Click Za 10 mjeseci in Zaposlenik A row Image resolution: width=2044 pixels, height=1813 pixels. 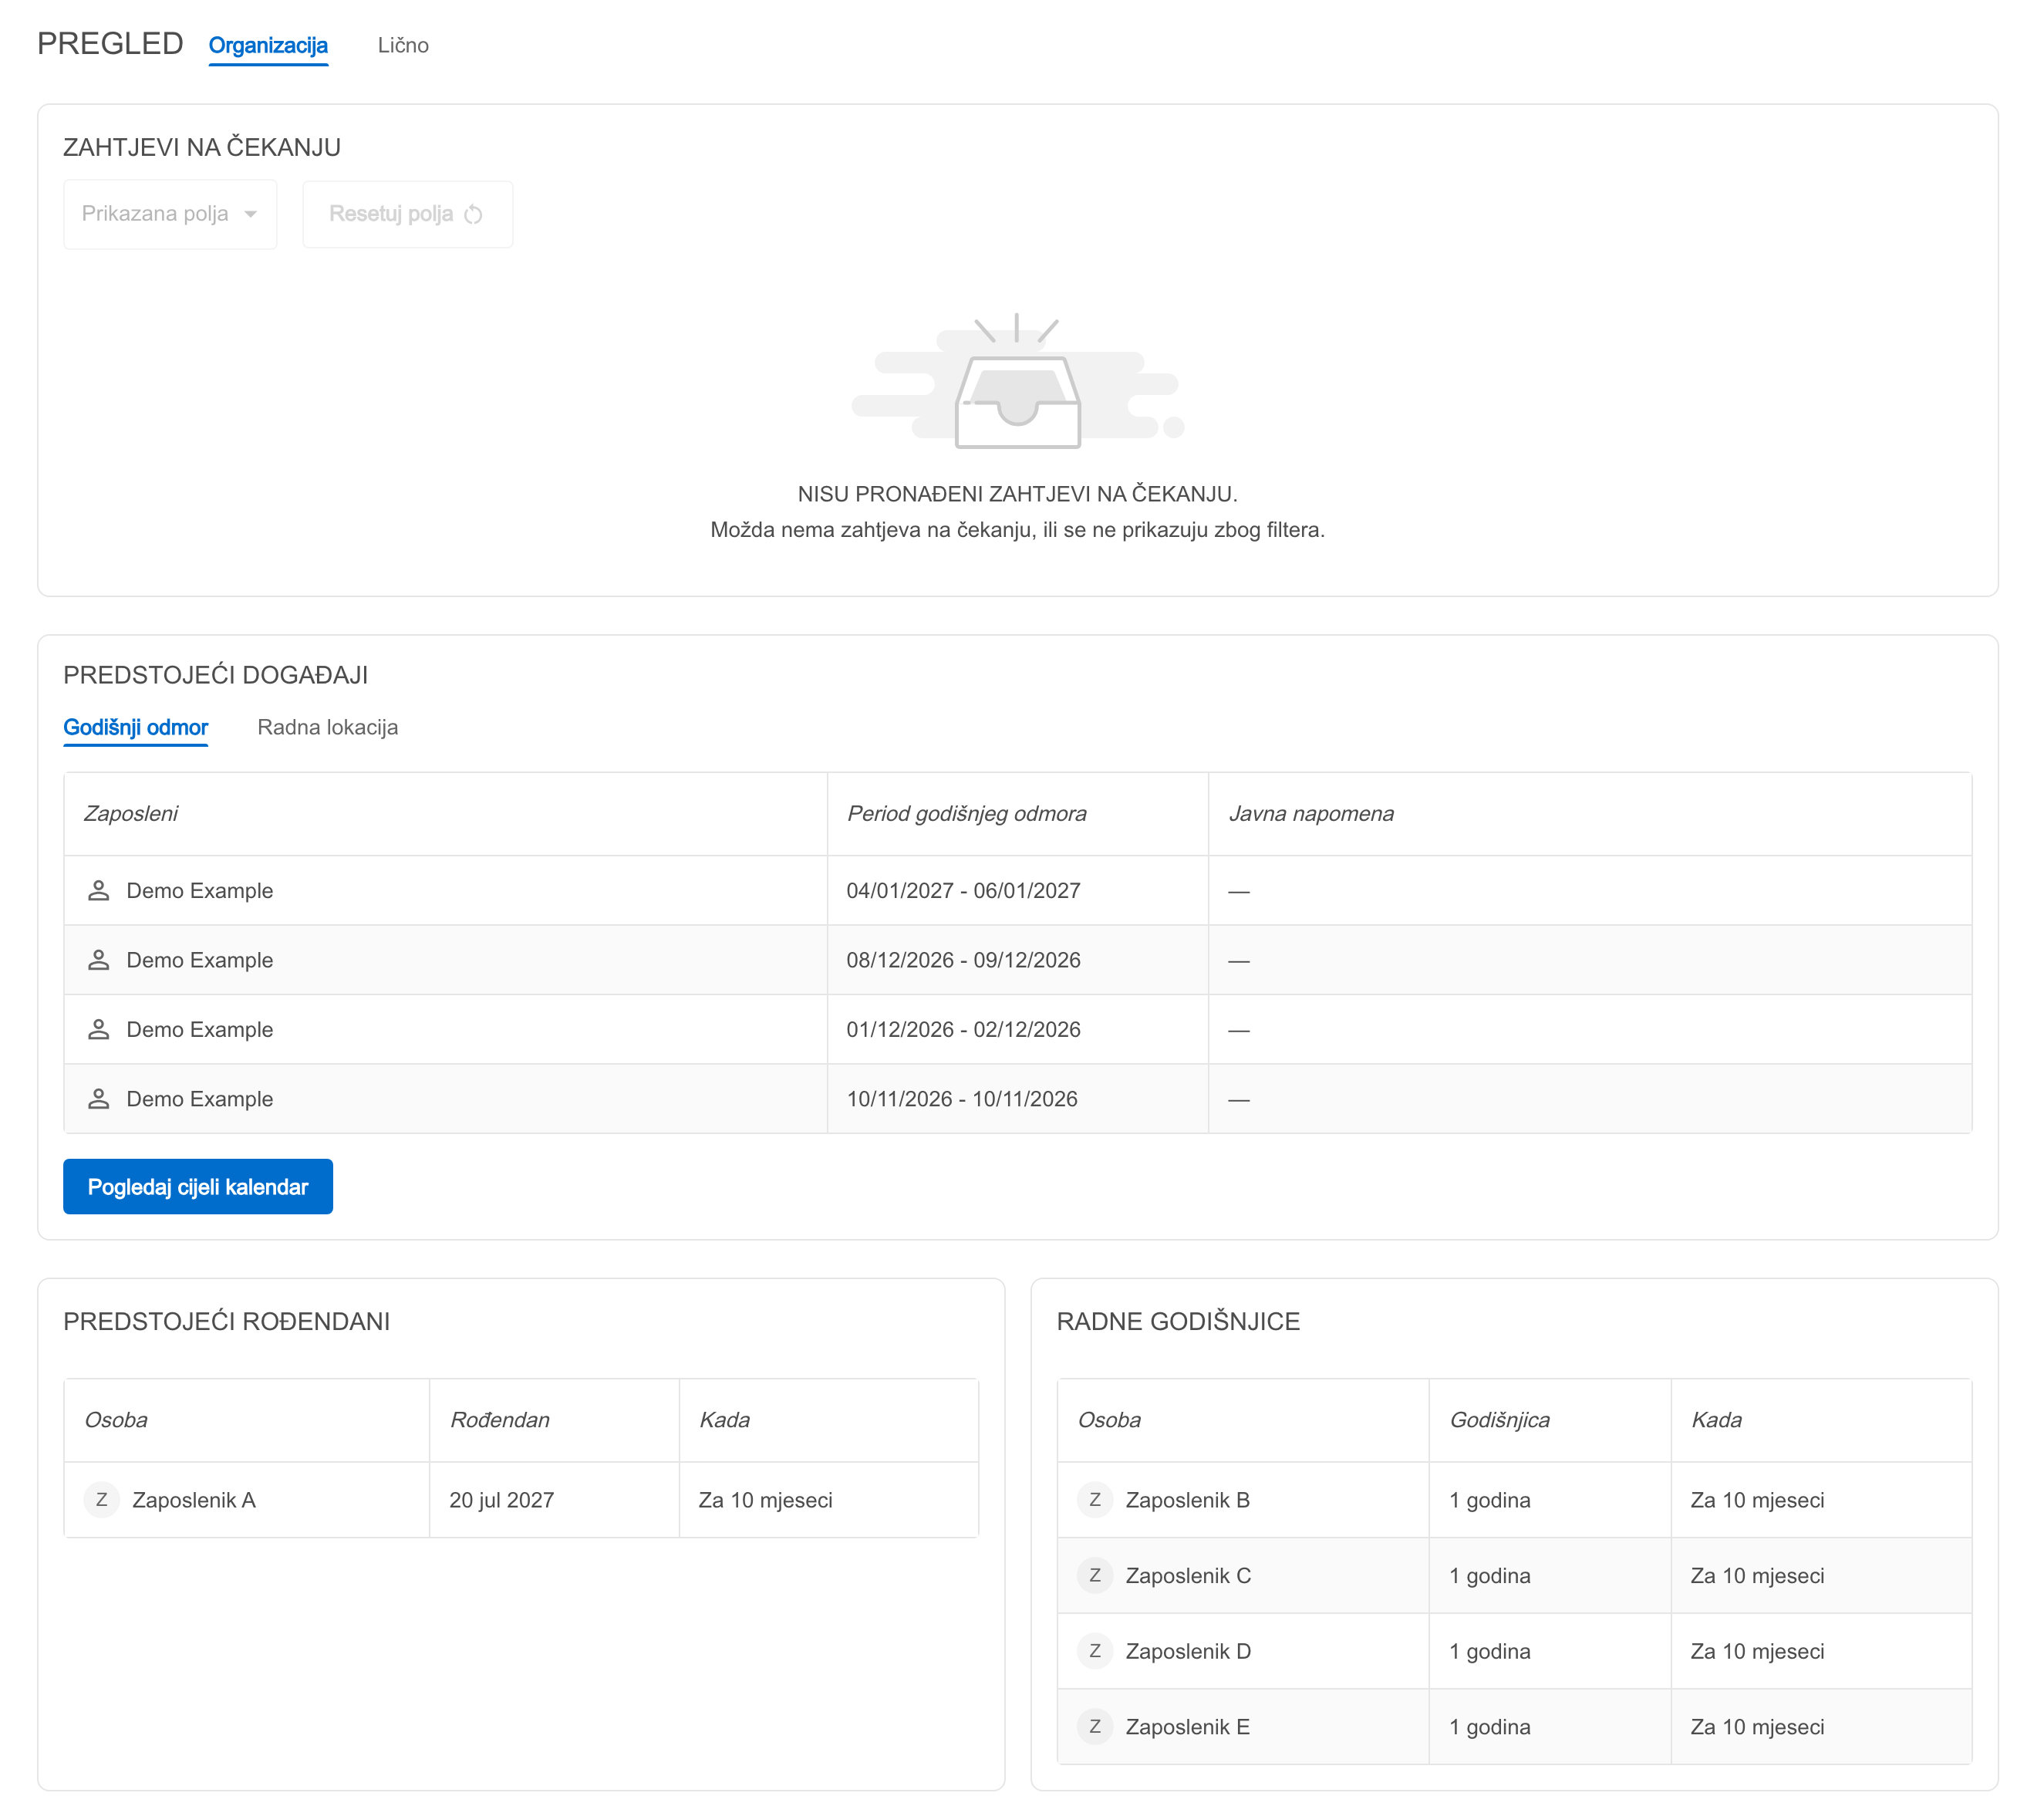click(766, 1500)
